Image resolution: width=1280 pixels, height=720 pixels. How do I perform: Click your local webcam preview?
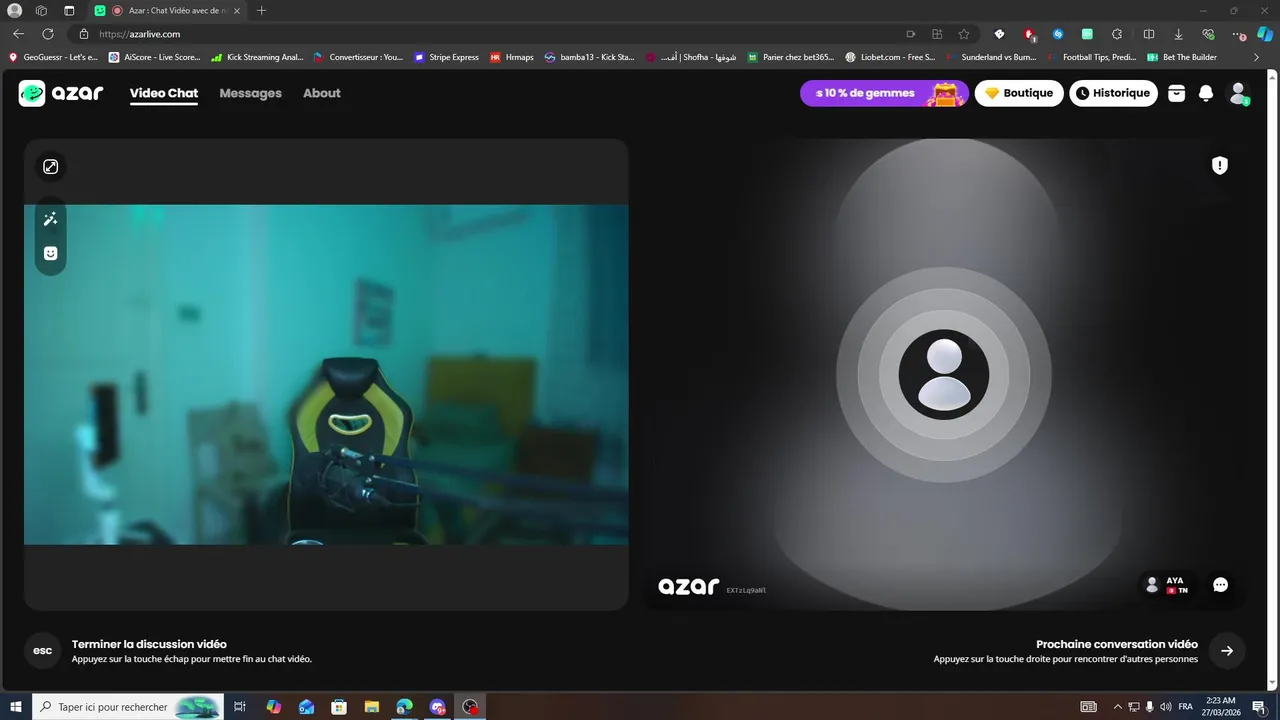coord(326,375)
